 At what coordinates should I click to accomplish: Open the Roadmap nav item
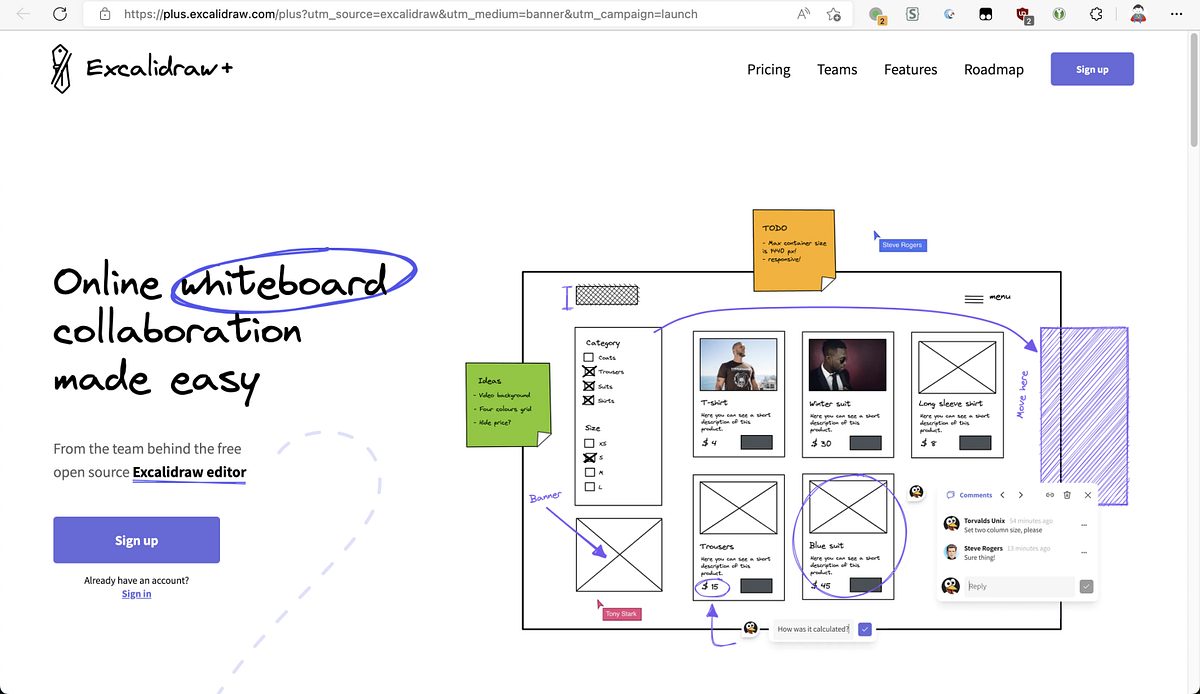point(994,69)
